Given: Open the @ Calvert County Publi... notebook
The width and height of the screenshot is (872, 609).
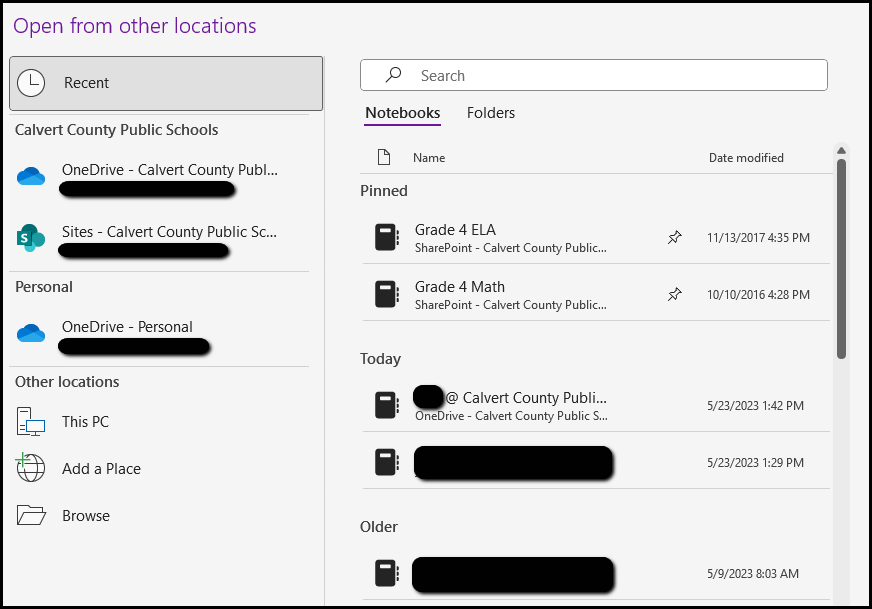Looking at the screenshot, I should pos(596,405).
